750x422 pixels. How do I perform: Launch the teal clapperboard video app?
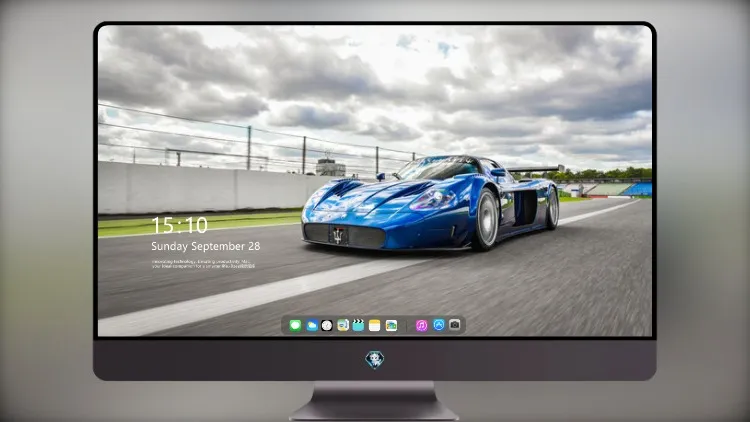(358, 326)
